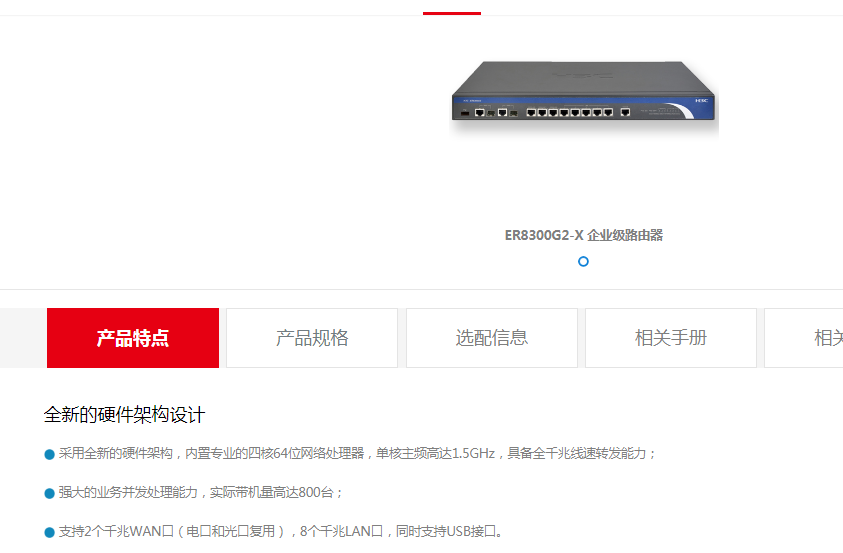Click the blue bullet beside the WAN口 line
This screenshot has width=843, height=553.
(49, 533)
